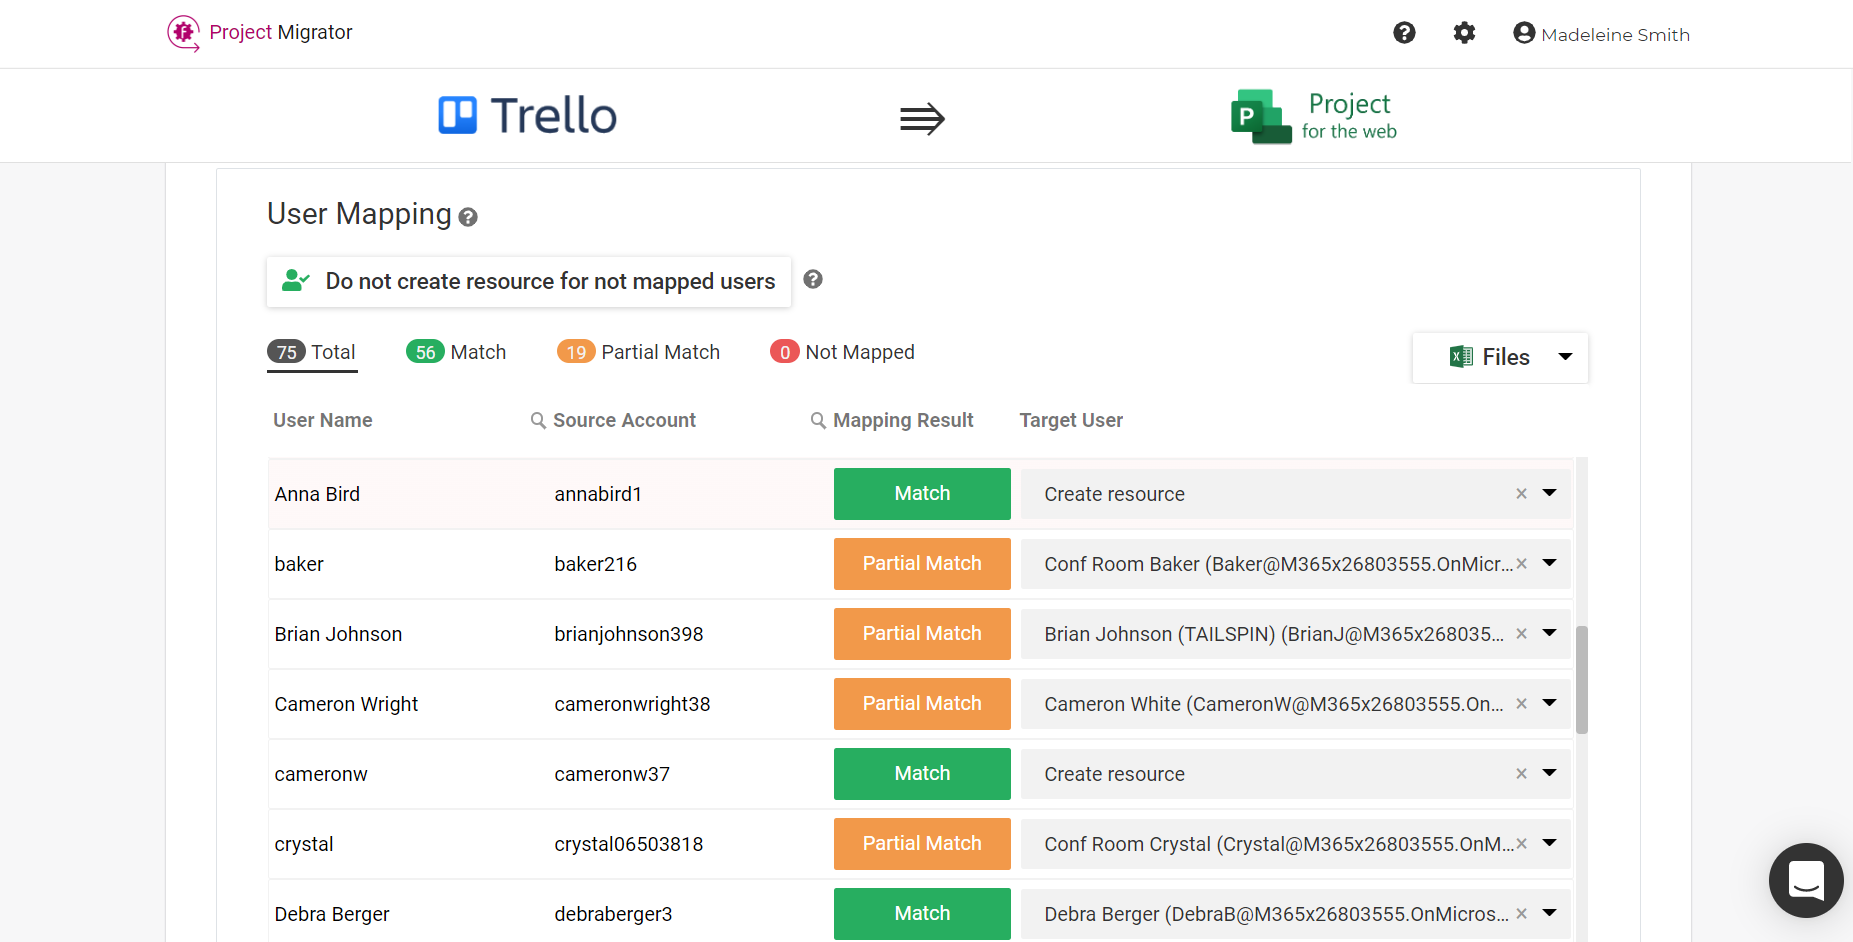1853x942 pixels.
Task: Click Match button for Debra Berger
Action: [x=922, y=914]
